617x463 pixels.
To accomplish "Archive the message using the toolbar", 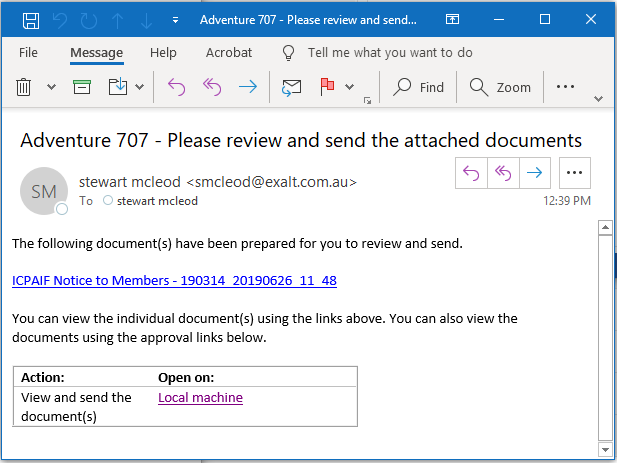I will [x=83, y=87].
